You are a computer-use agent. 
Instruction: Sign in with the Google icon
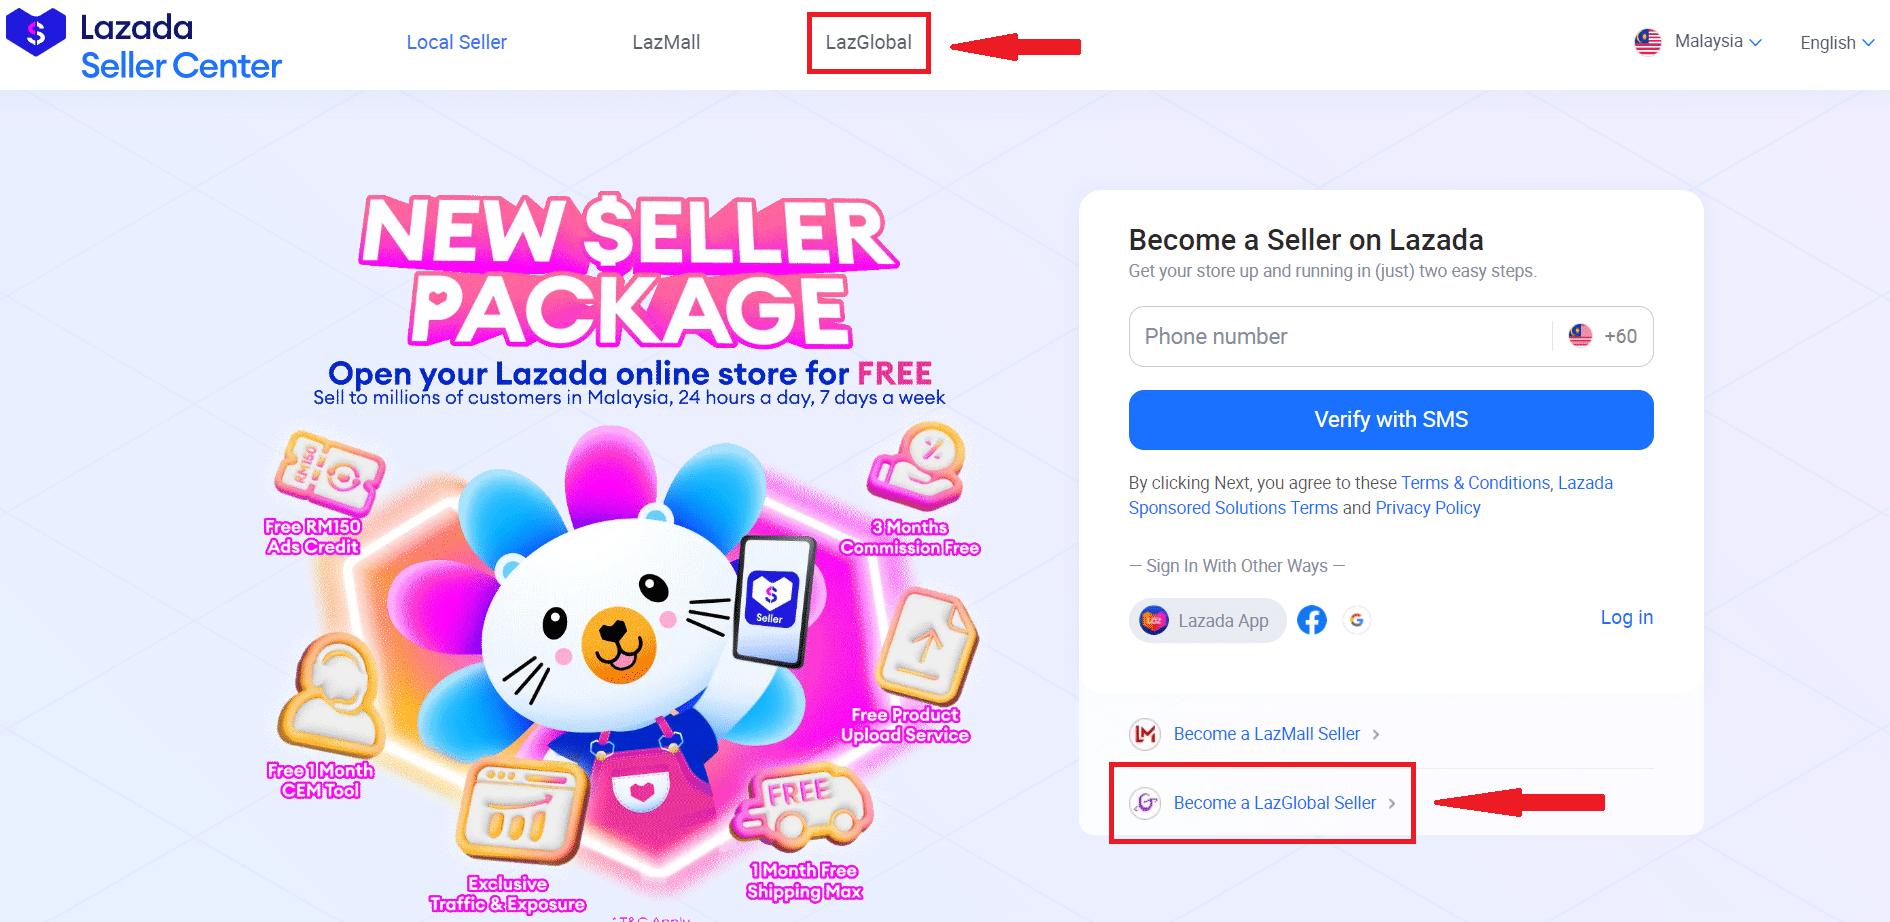pos(1356,620)
